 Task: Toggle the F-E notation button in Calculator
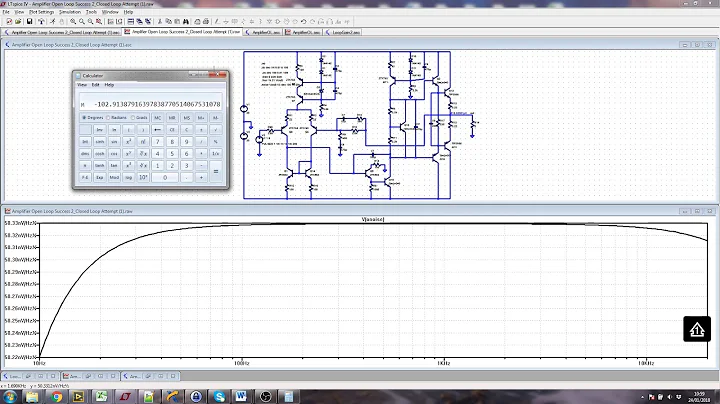pos(85,177)
